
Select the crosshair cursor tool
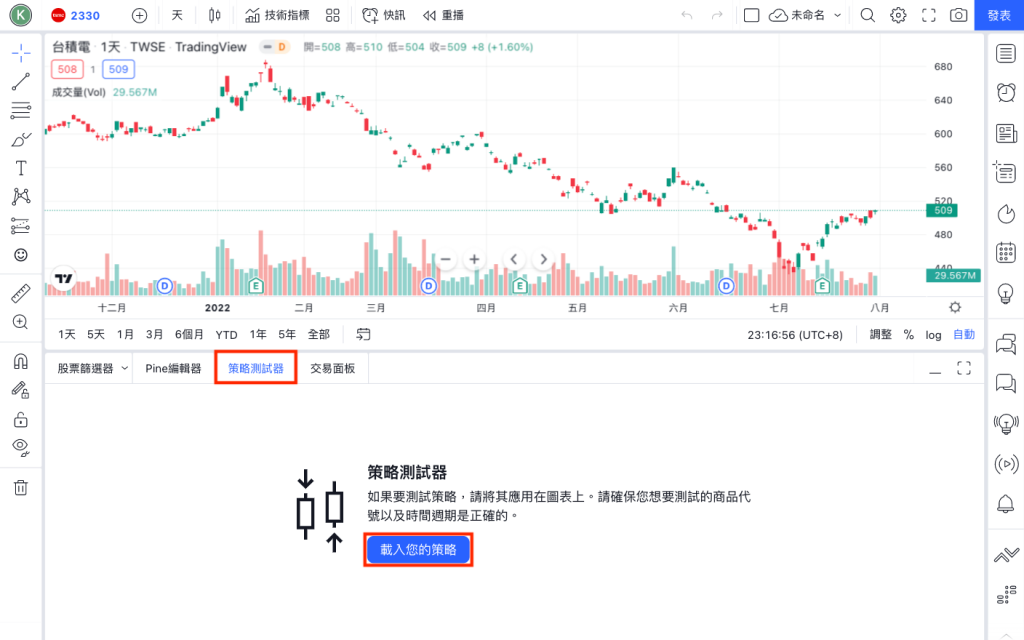point(21,53)
